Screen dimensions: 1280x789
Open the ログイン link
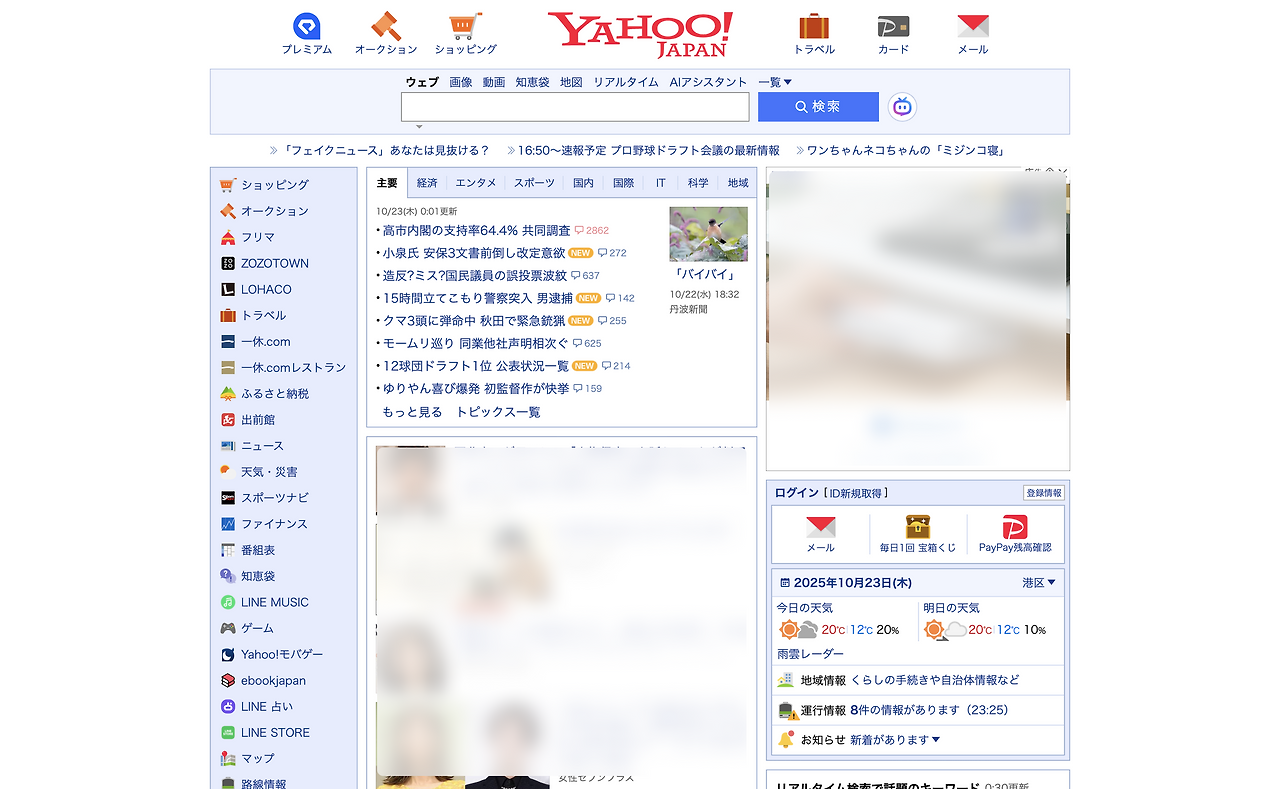pos(797,493)
